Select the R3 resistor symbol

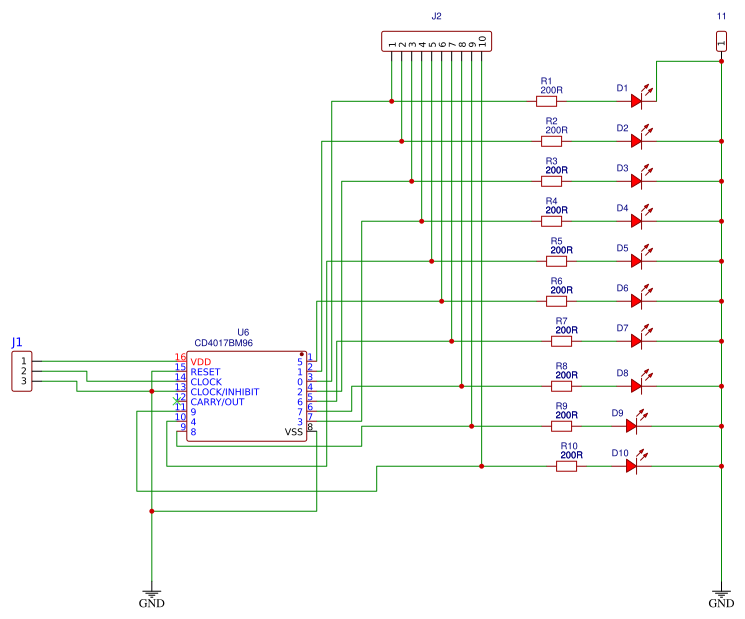click(552, 181)
